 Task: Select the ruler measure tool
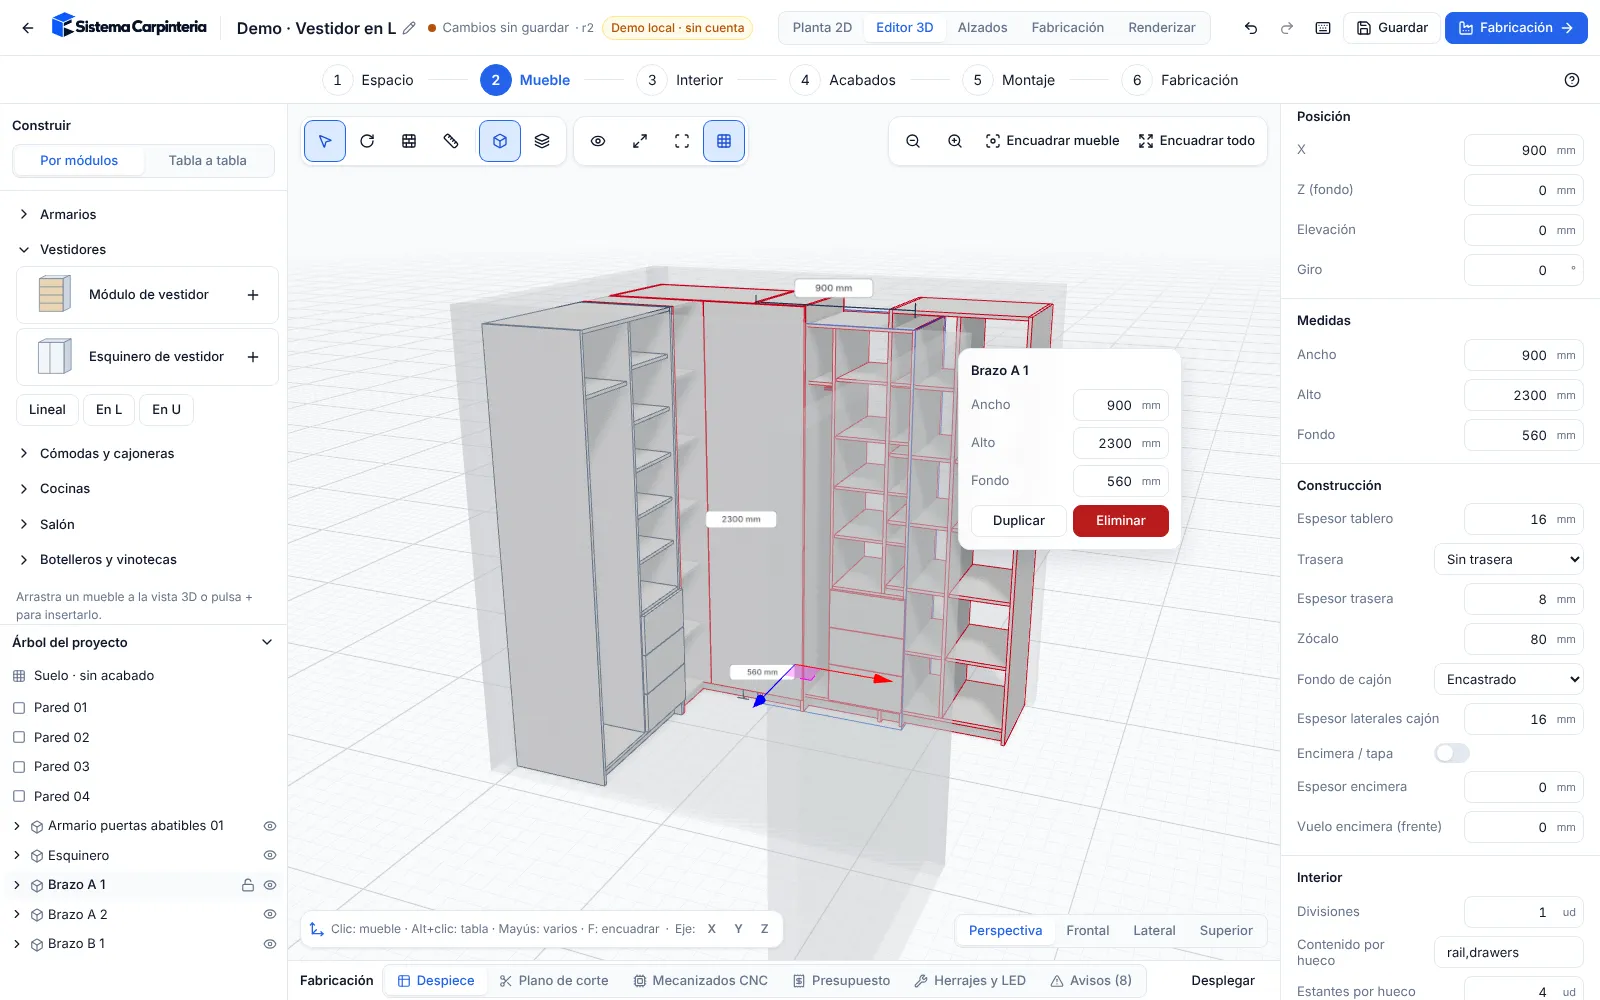click(x=451, y=141)
